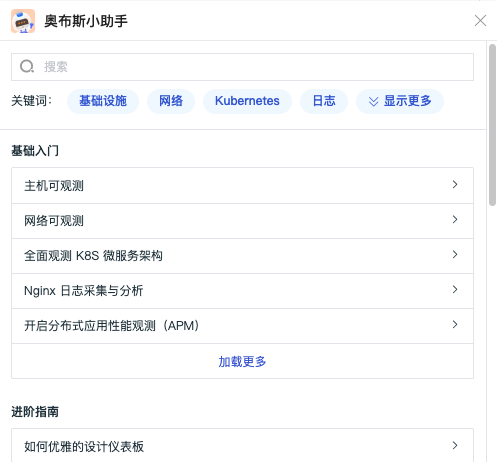Open the 网络可观测 article
497x462 pixels.
click(x=242, y=221)
